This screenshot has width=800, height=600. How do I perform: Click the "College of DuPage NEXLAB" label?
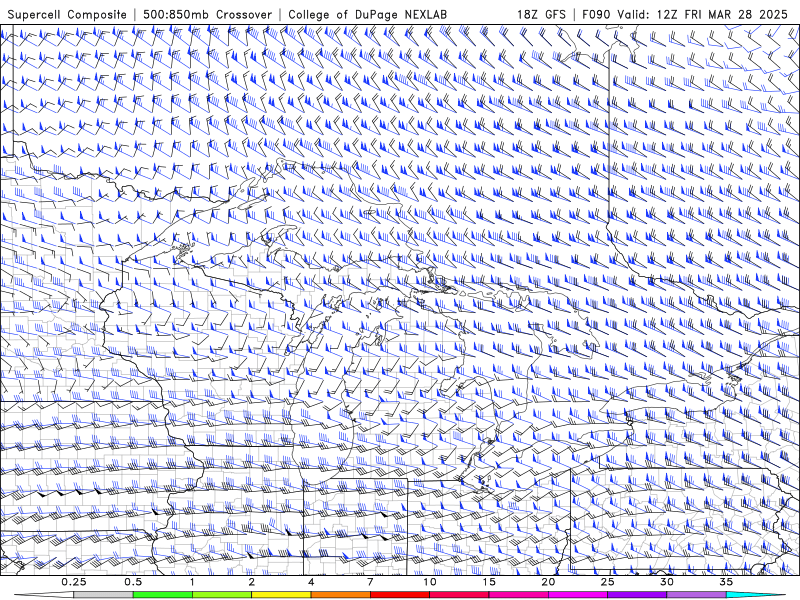point(367,14)
